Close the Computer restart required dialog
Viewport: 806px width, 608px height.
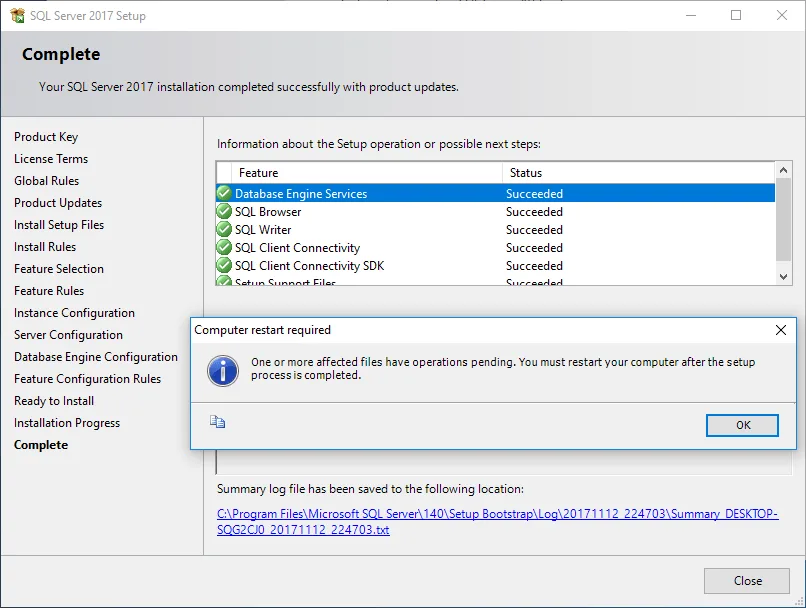(780, 330)
